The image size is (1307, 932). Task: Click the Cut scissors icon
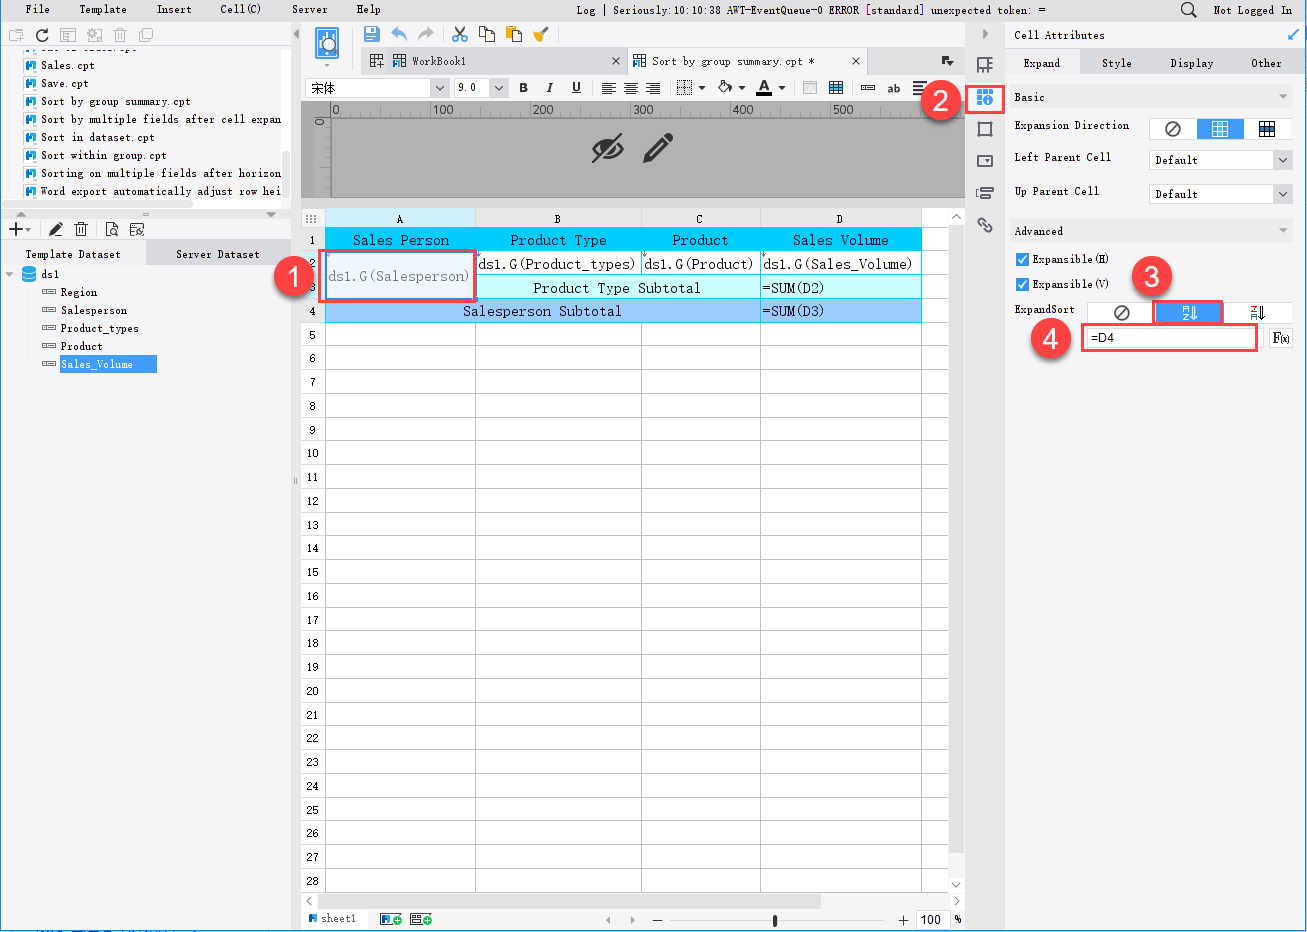coord(460,34)
